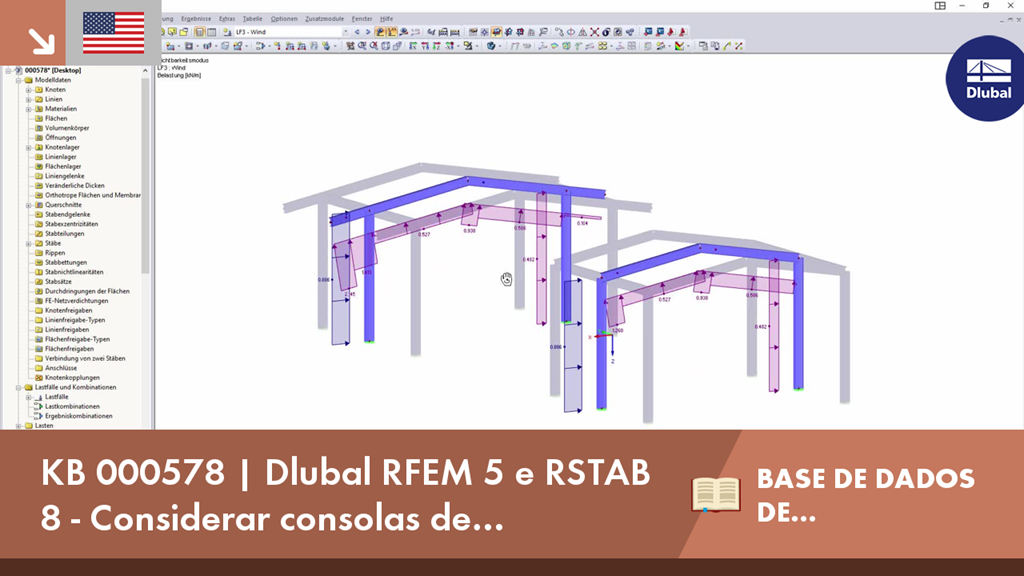Toggle the highlighted blue surface display button
The width and height of the screenshot is (1024, 576).
point(496,31)
